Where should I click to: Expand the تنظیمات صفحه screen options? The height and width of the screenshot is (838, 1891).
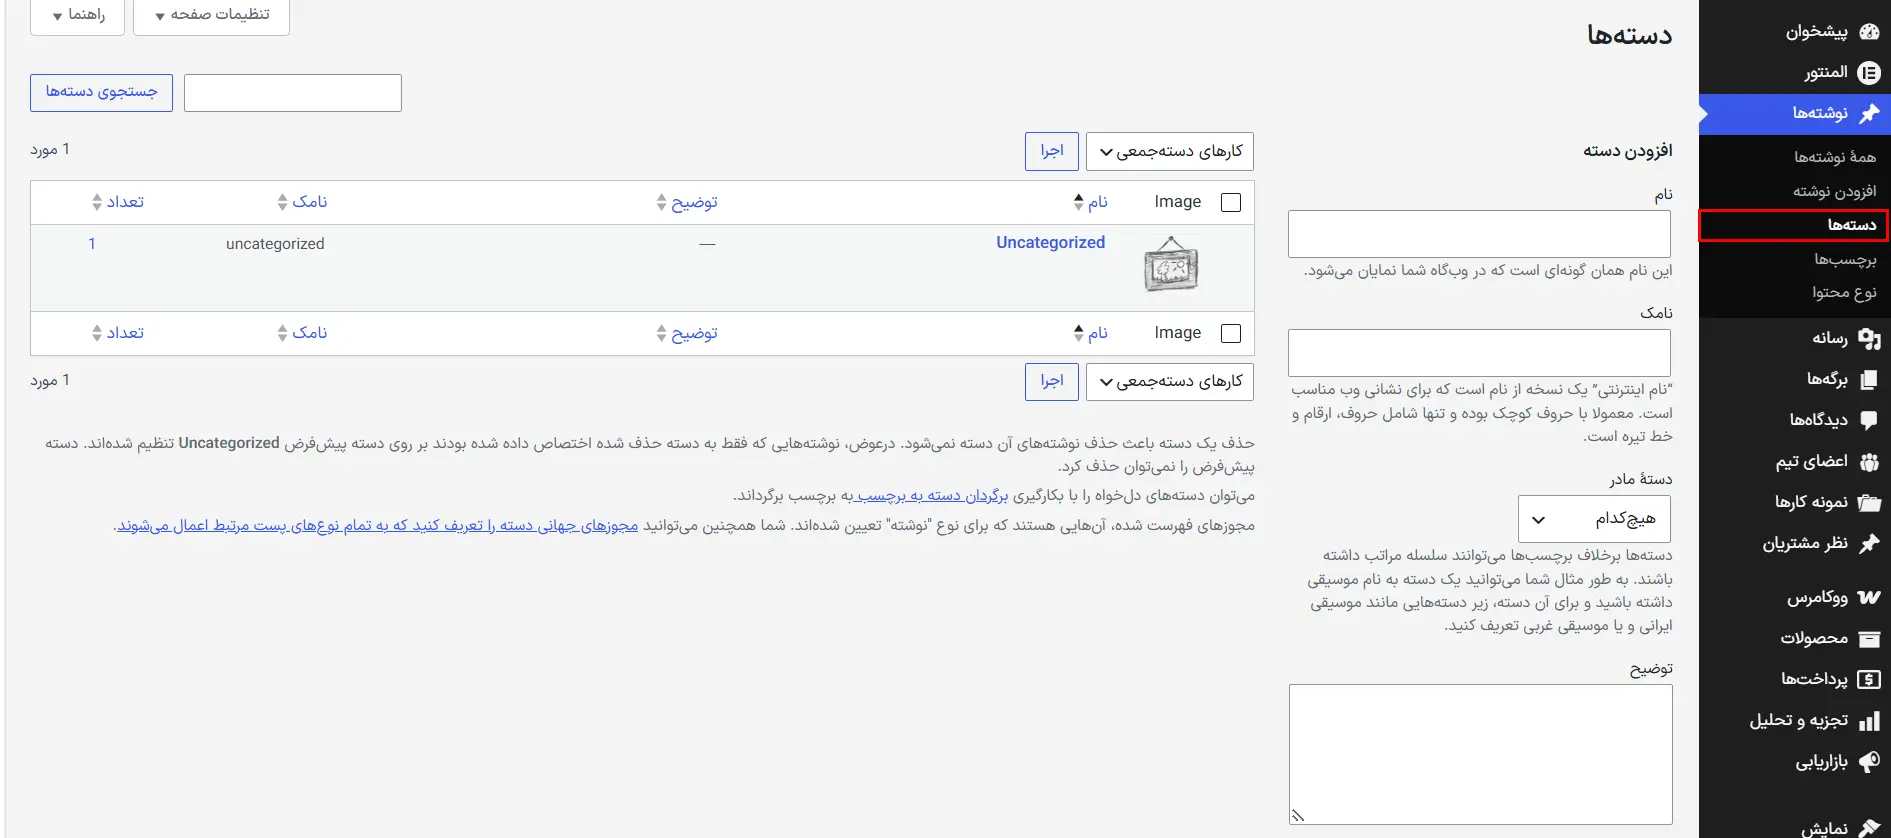coord(211,16)
